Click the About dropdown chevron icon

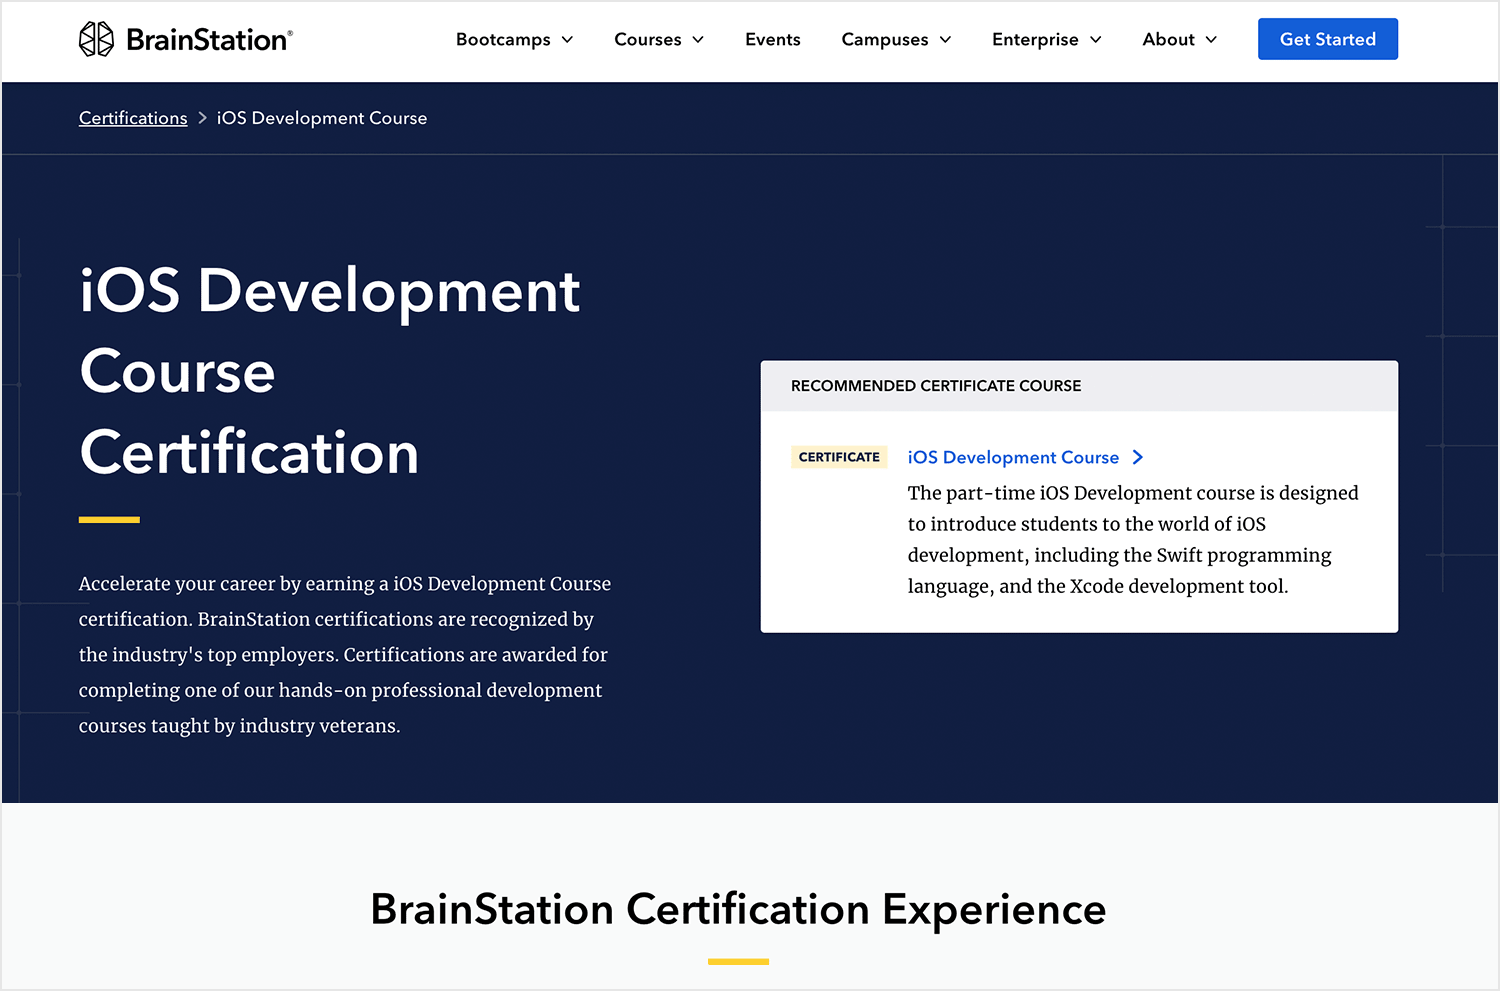[x=1211, y=40]
